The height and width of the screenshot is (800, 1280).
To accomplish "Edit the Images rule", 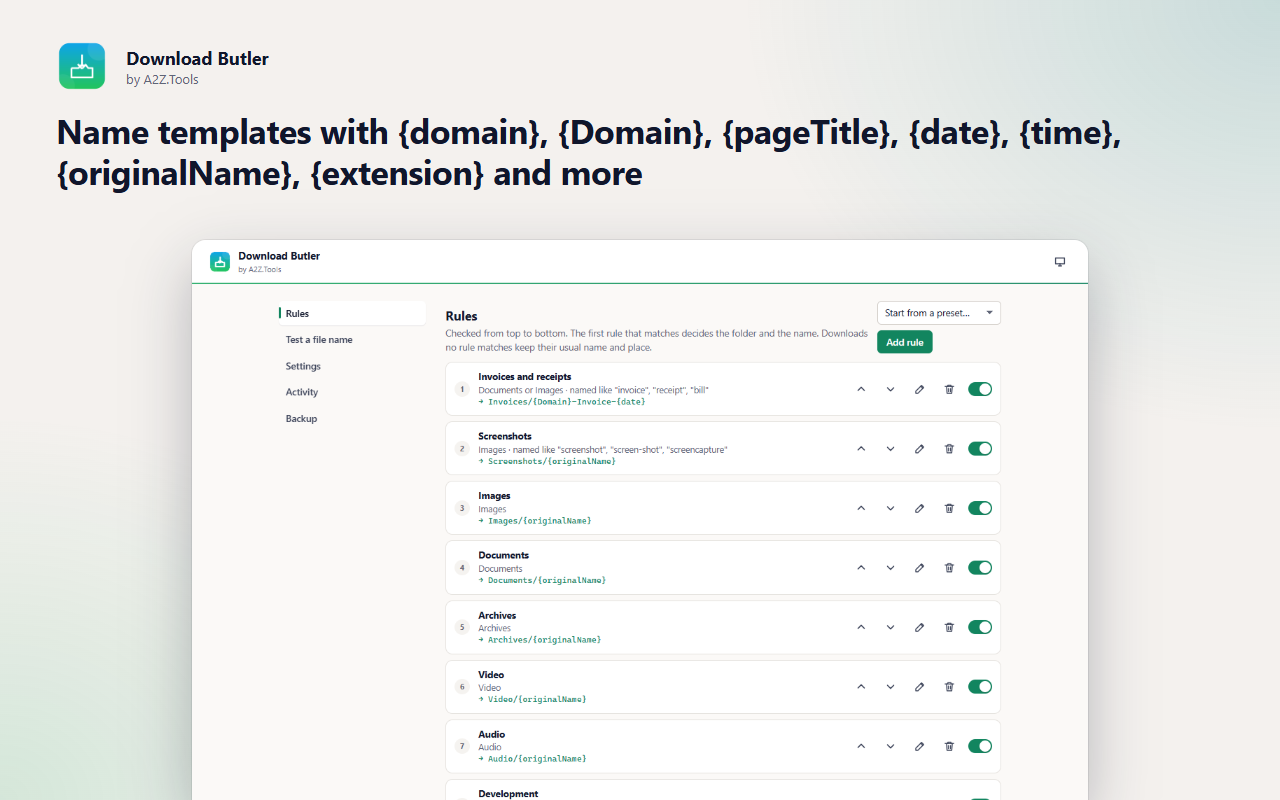I will tap(919, 508).
